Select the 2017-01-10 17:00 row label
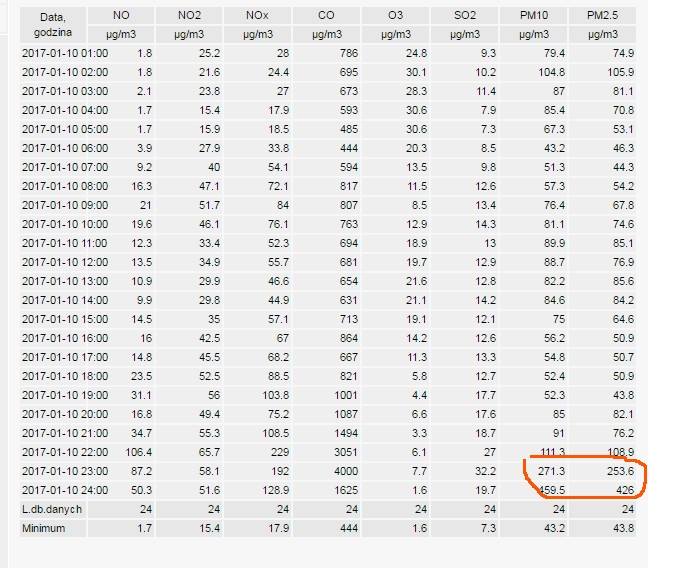The width and height of the screenshot is (699, 568). pos(65,358)
